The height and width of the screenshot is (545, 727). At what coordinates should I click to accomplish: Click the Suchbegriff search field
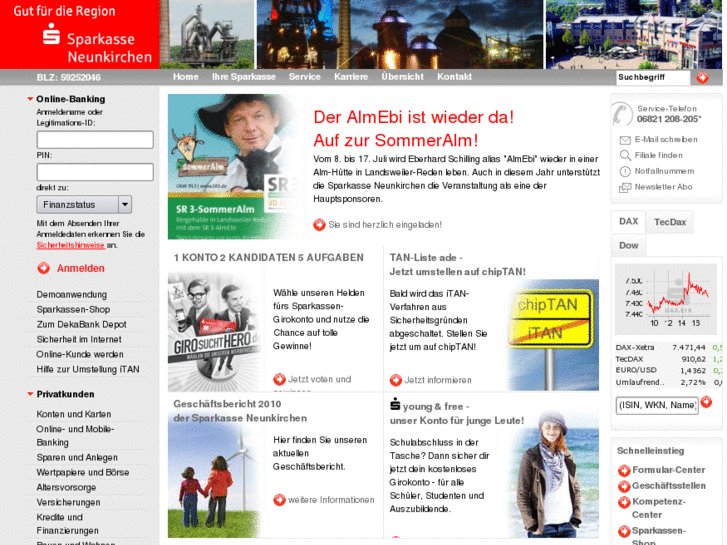654,77
